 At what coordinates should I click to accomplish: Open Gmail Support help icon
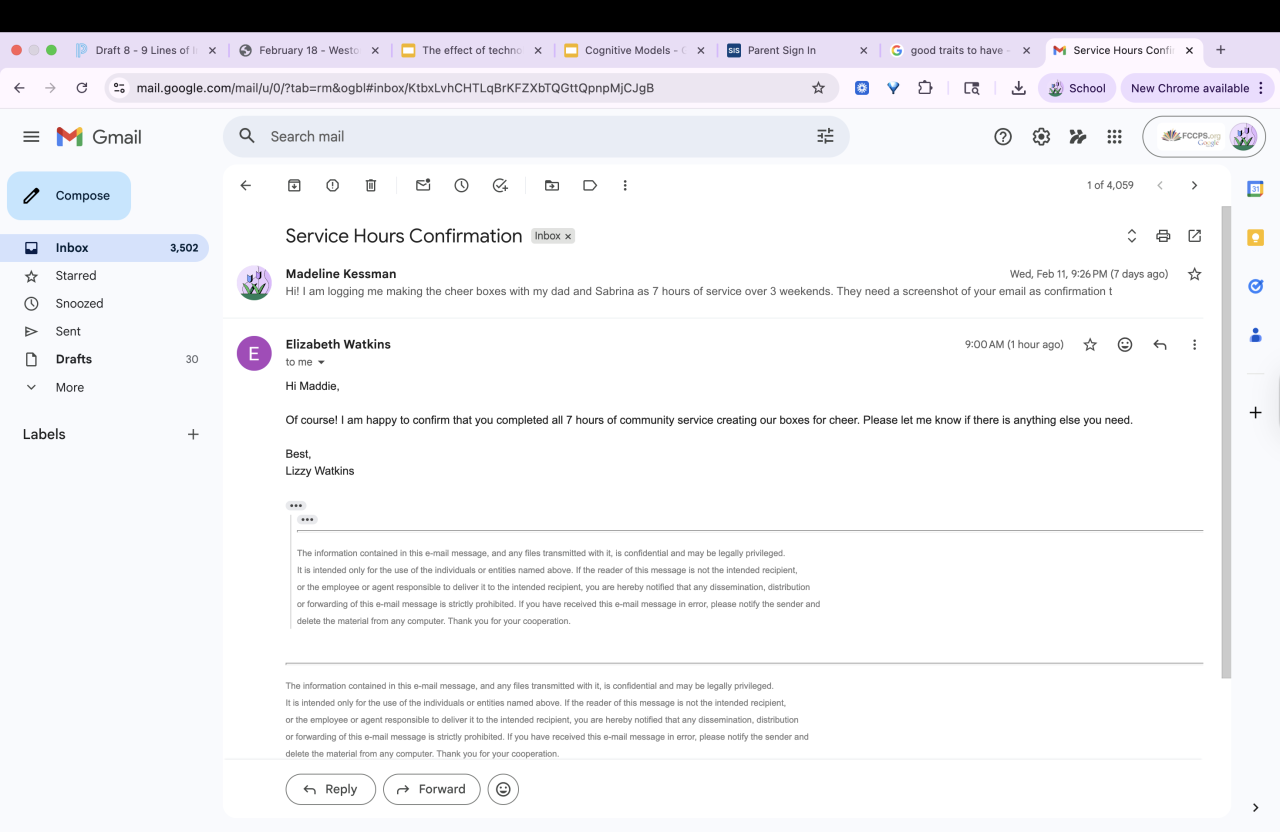click(x=1003, y=137)
